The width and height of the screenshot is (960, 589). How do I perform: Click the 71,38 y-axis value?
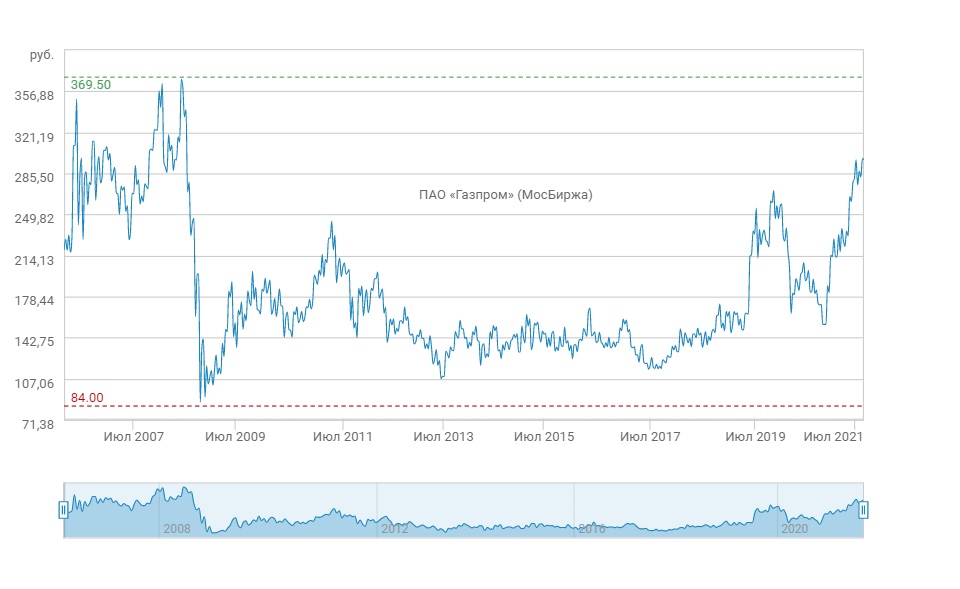[37, 425]
